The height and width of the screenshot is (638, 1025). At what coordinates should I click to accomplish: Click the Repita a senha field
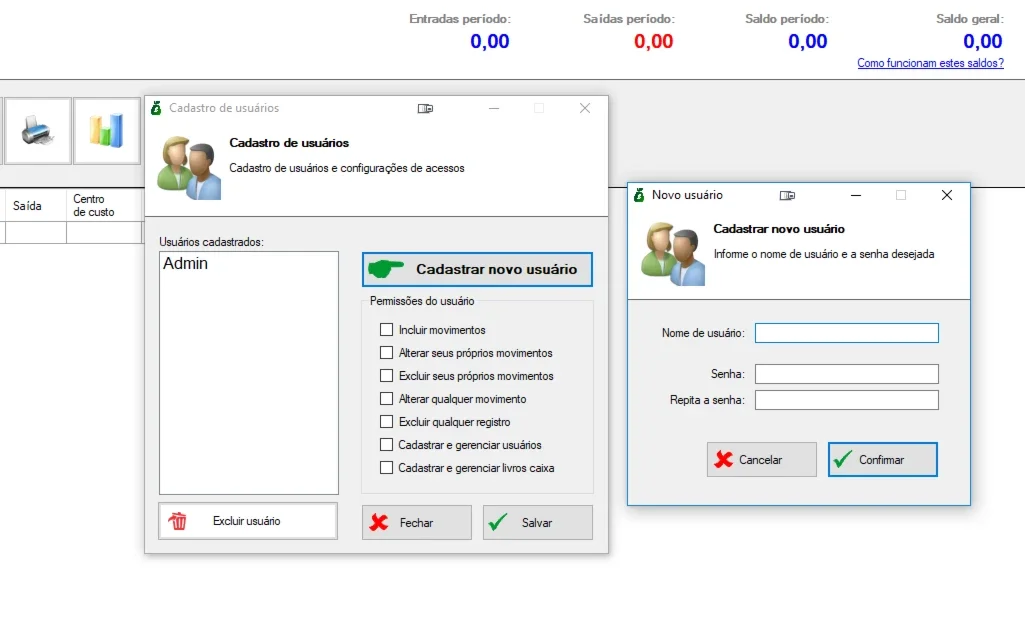click(847, 400)
